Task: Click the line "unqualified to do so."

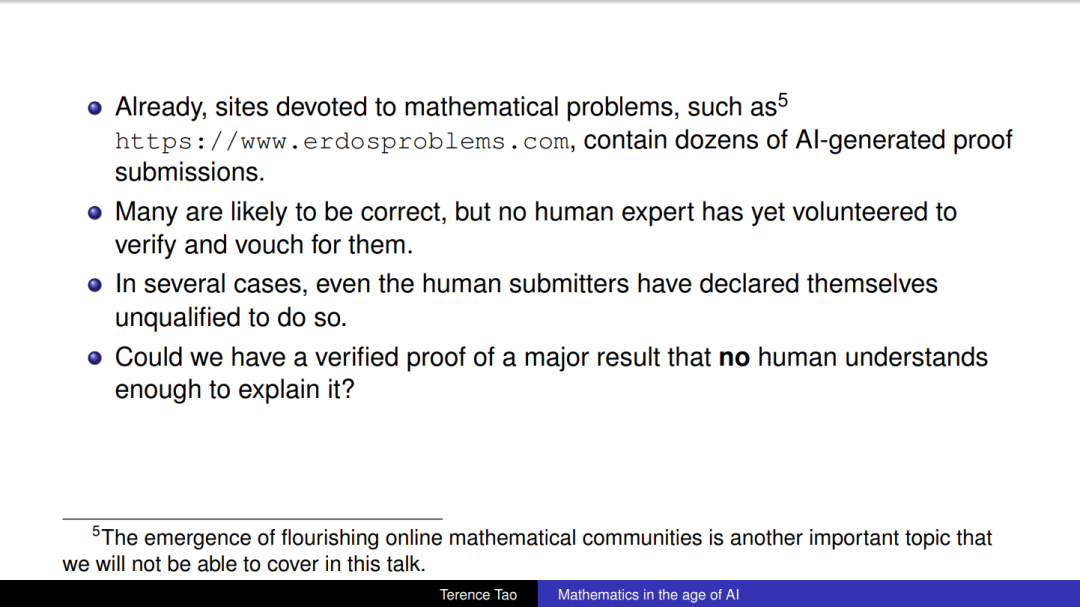Action: (231, 318)
